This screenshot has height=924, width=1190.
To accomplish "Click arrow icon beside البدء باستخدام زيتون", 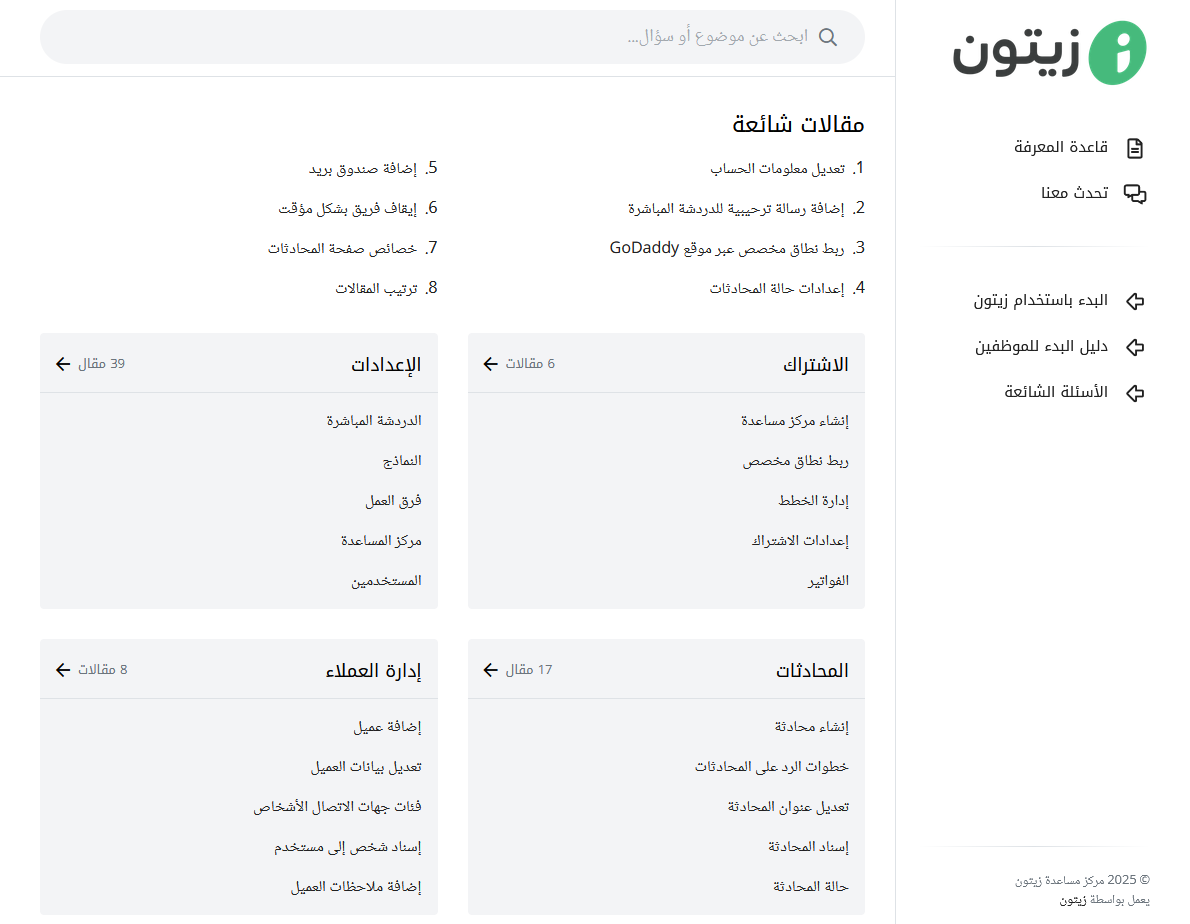I will click(1135, 301).
